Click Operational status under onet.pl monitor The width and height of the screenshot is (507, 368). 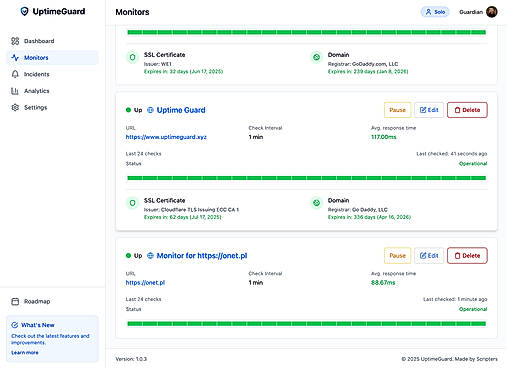(473, 309)
